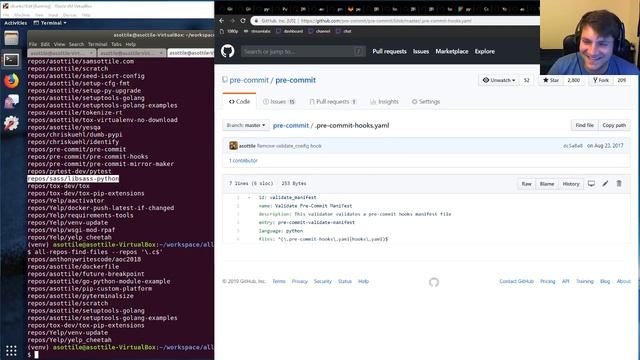
Task: Open Files from the Ubuntu dock
Action: click(x=11, y=38)
